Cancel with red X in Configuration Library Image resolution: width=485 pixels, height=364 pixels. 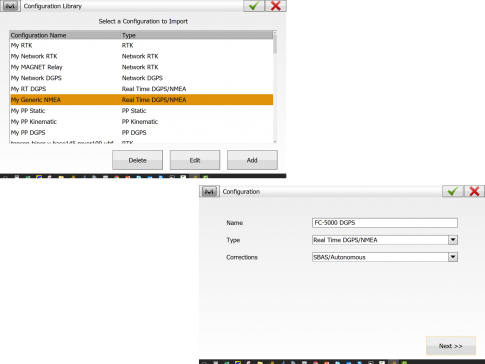pyautogui.click(x=276, y=6)
